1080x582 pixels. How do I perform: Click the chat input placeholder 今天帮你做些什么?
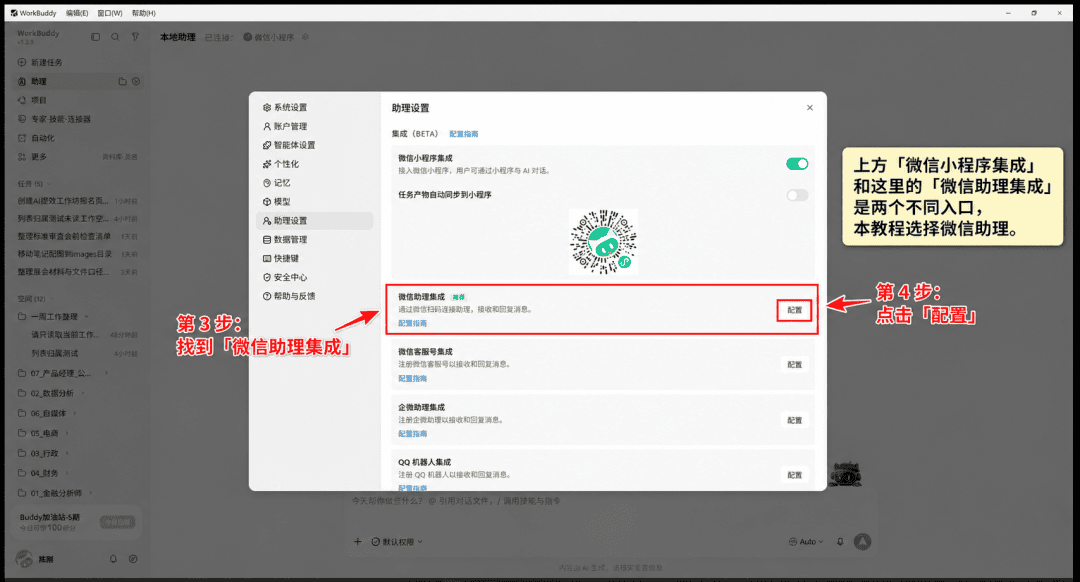click(455, 501)
